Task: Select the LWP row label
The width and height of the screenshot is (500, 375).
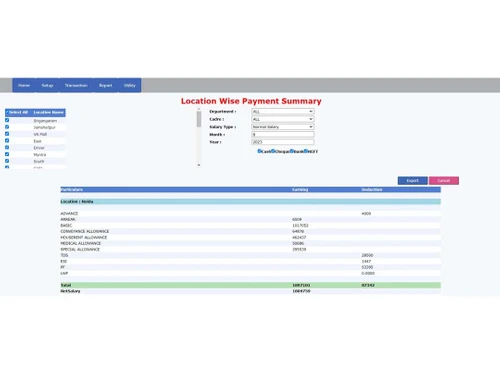Action: pyautogui.click(x=64, y=273)
